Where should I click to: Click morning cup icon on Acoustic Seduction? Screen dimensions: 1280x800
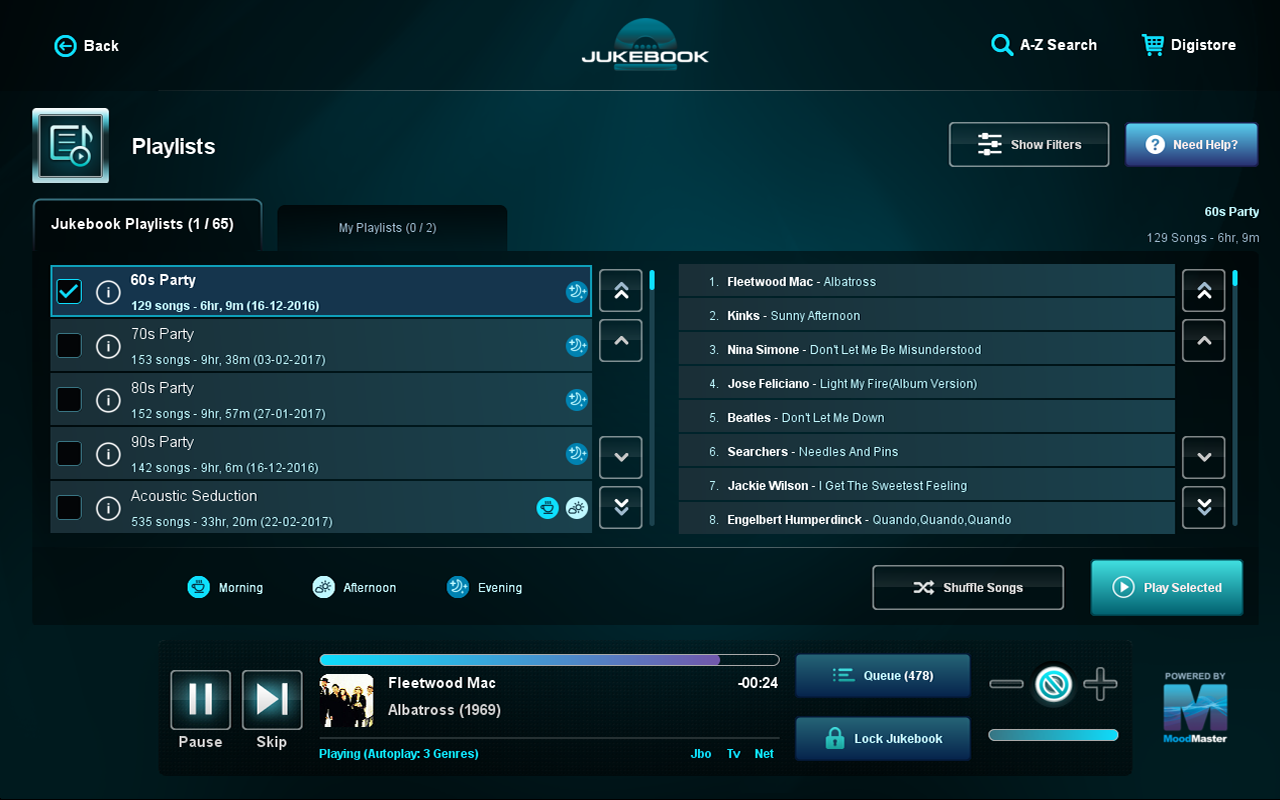[547, 508]
